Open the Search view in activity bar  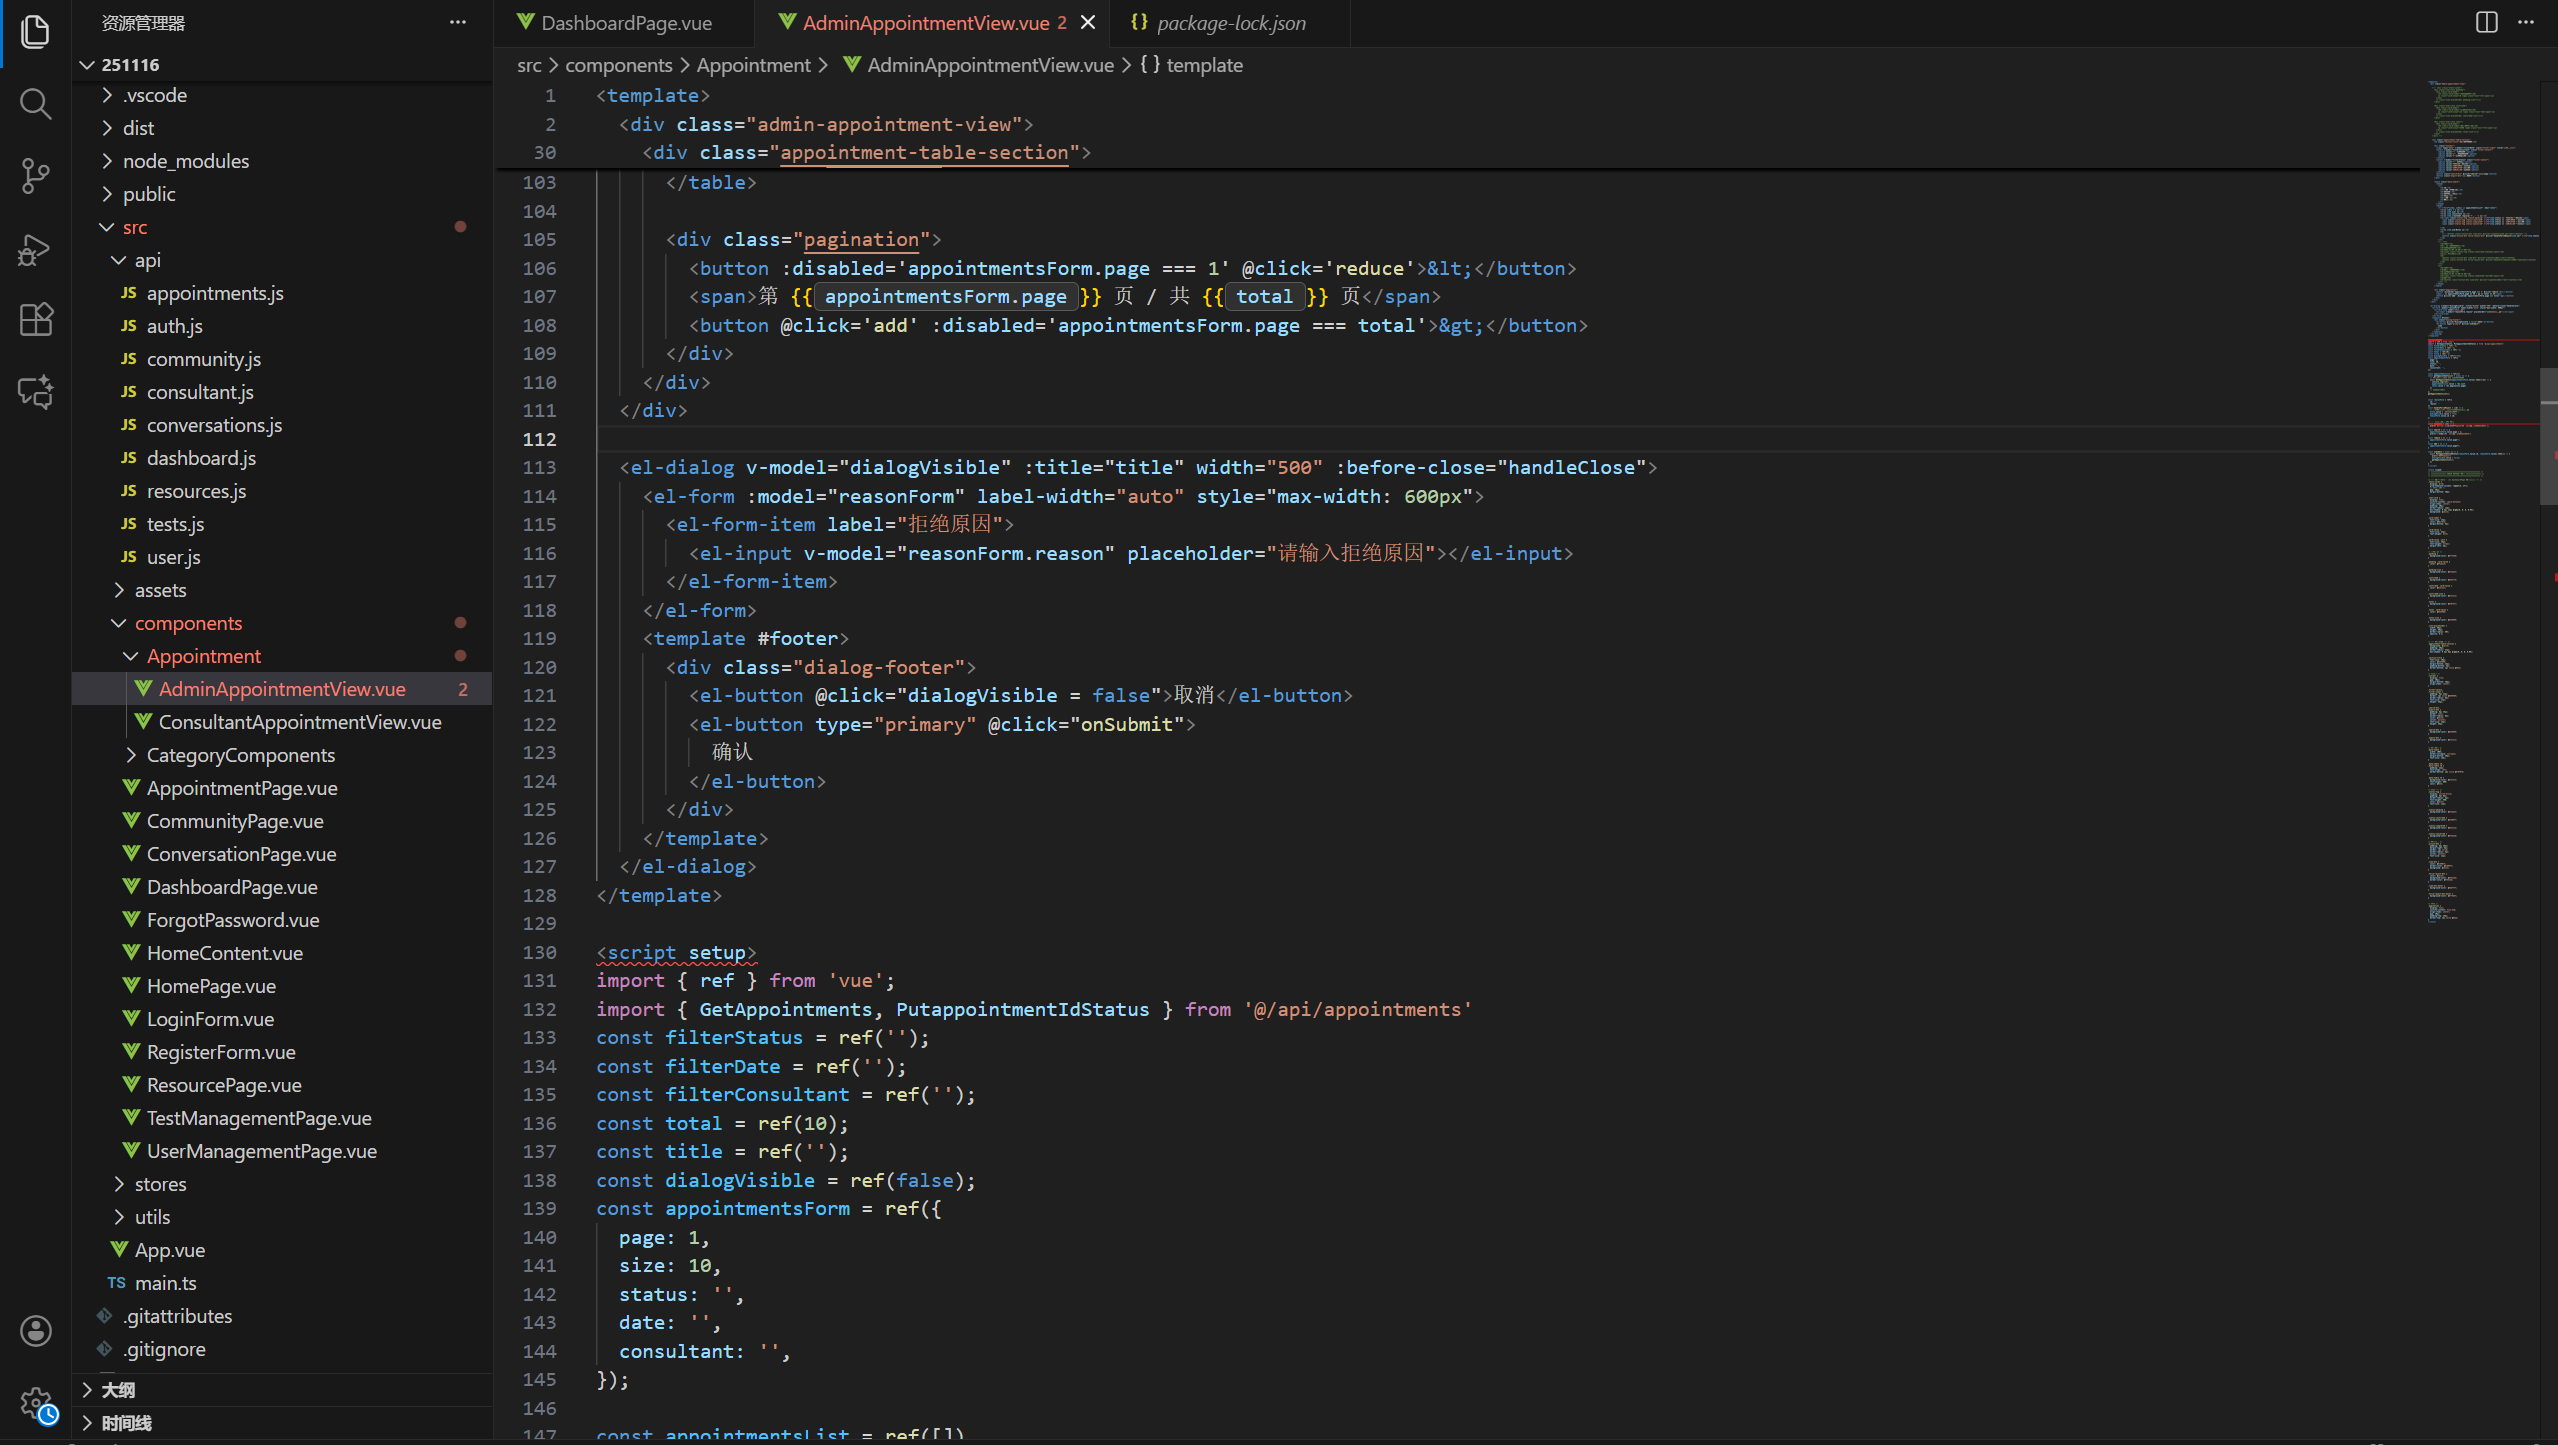tap(35, 103)
